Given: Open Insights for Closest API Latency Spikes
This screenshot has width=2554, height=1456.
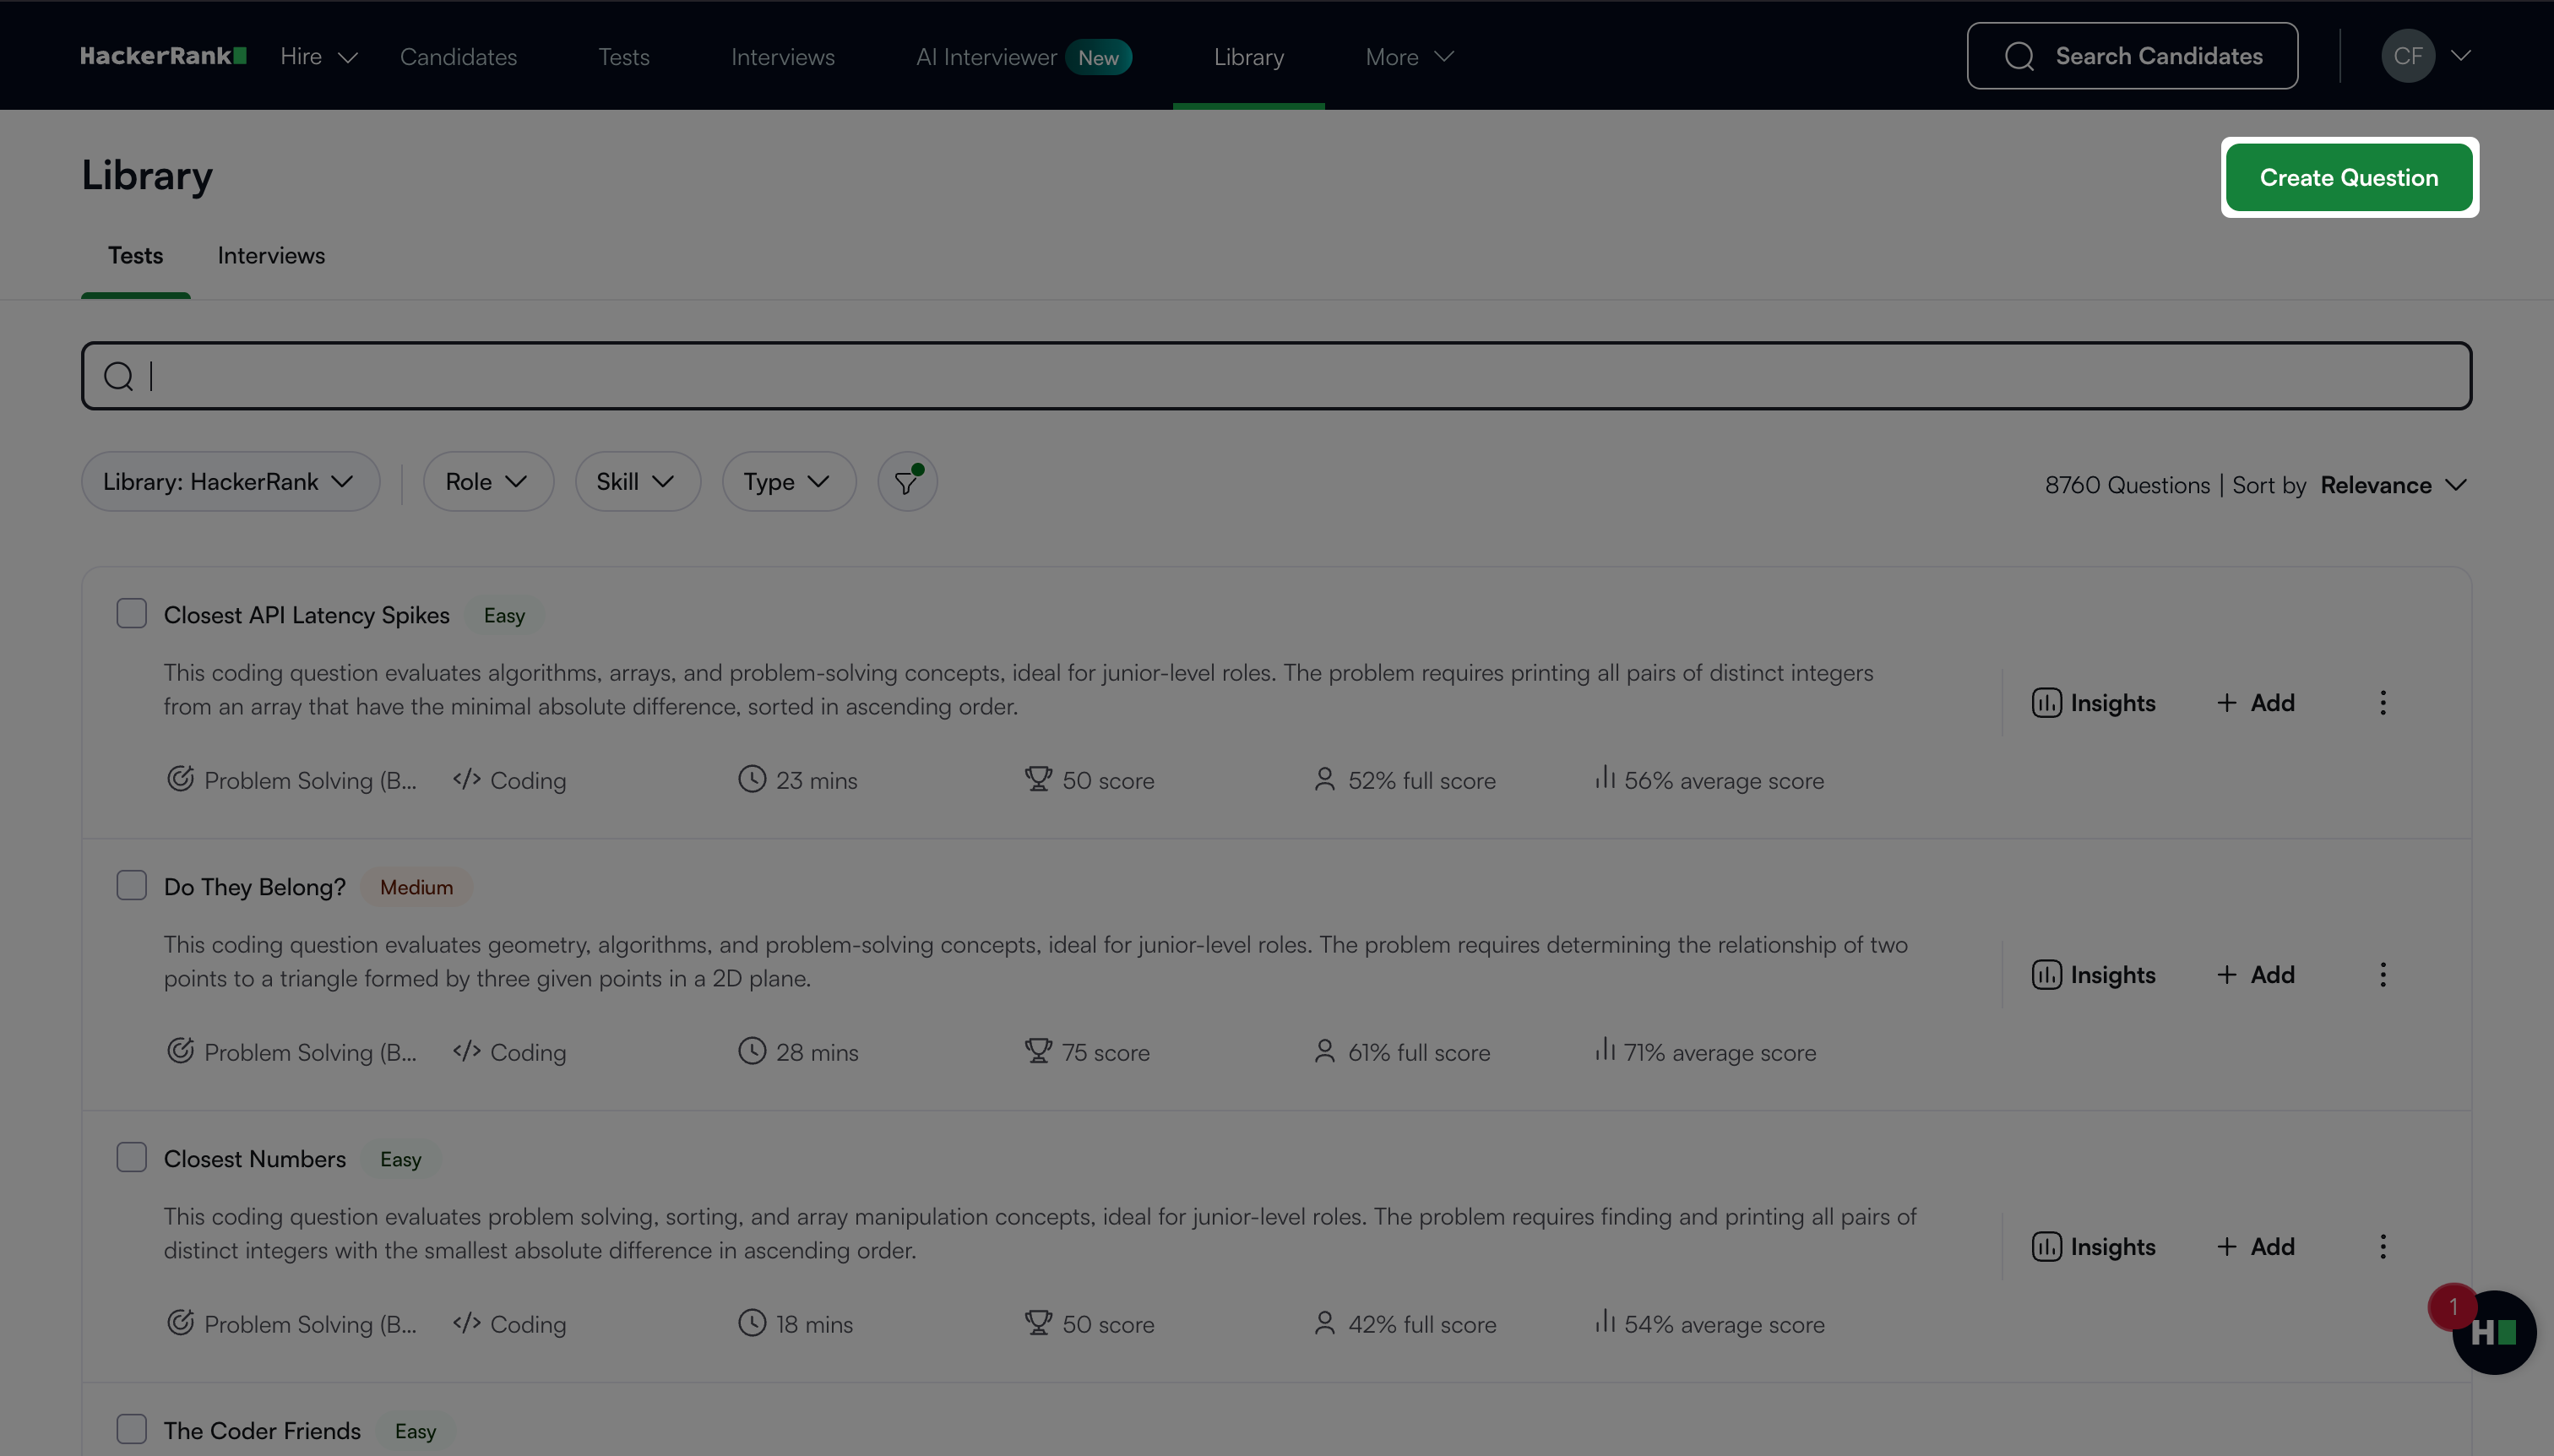Looking at the screenshot, I should tap(2093, 703).
